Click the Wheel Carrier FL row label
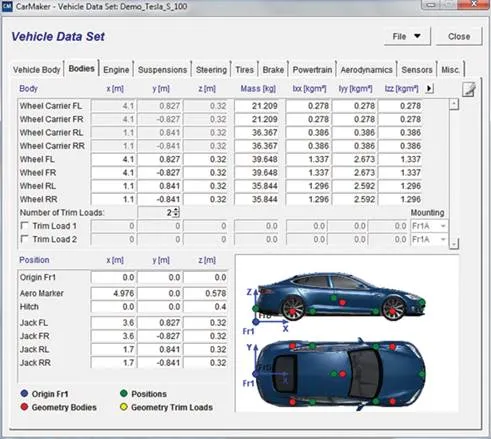491x439 pixels. point(51,106)
